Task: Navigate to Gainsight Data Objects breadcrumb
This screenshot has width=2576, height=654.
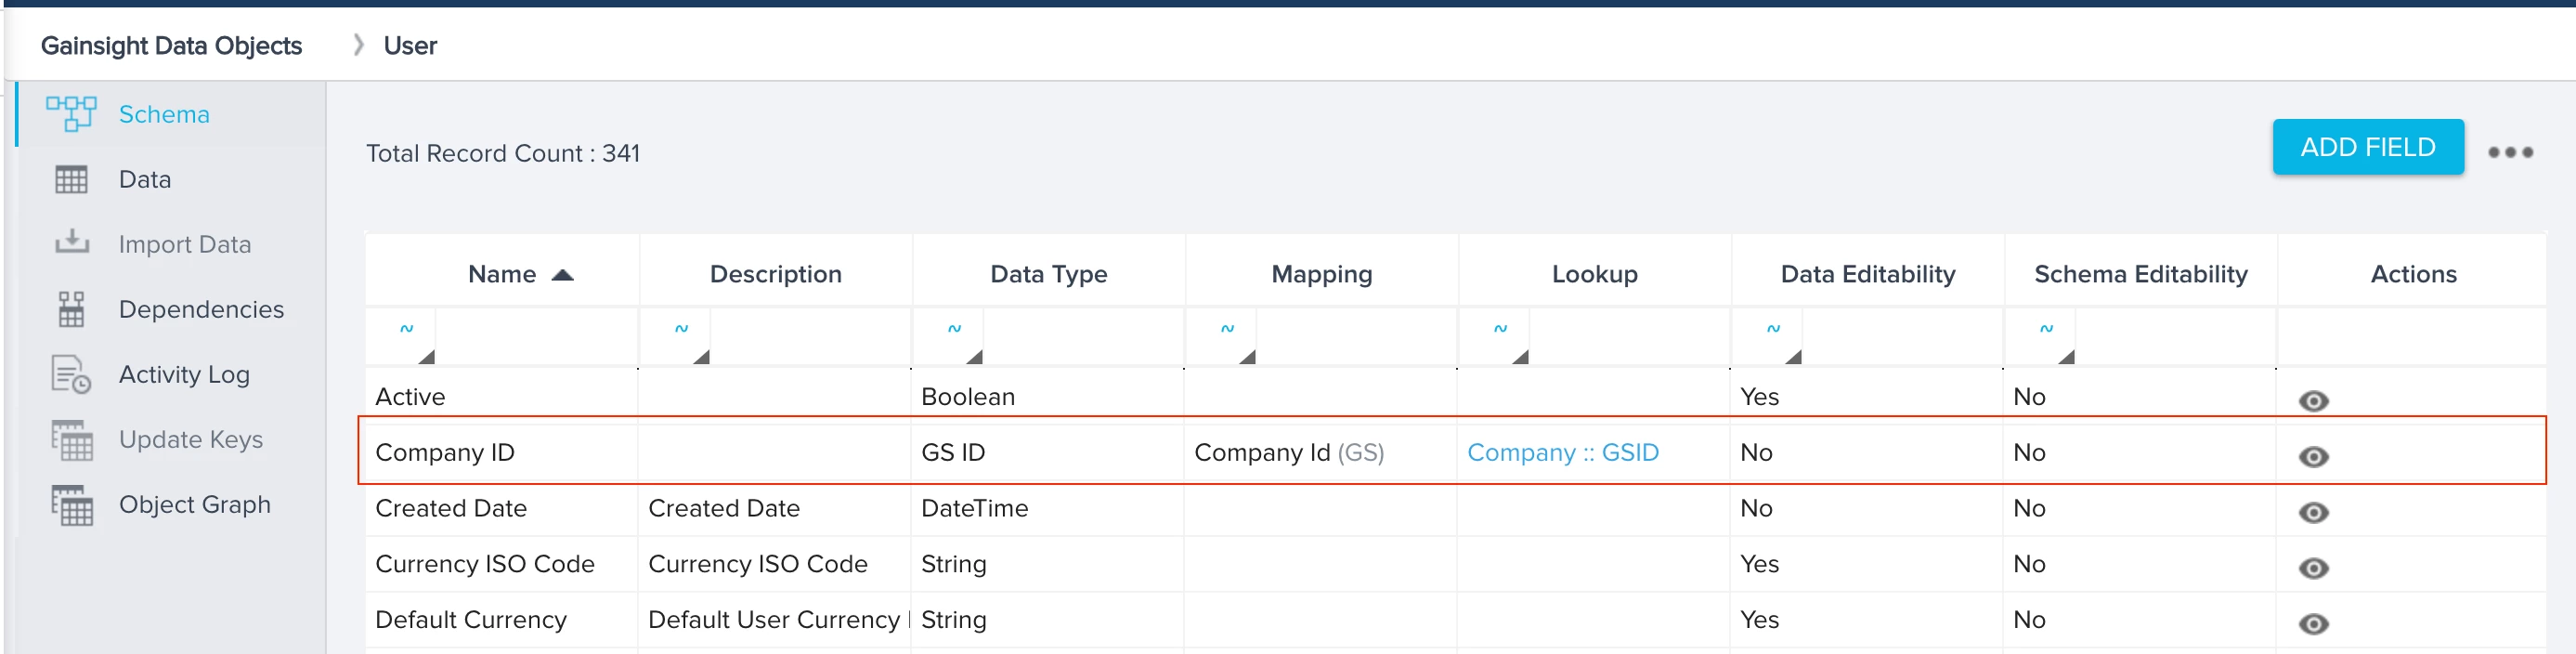Action: 171,46
